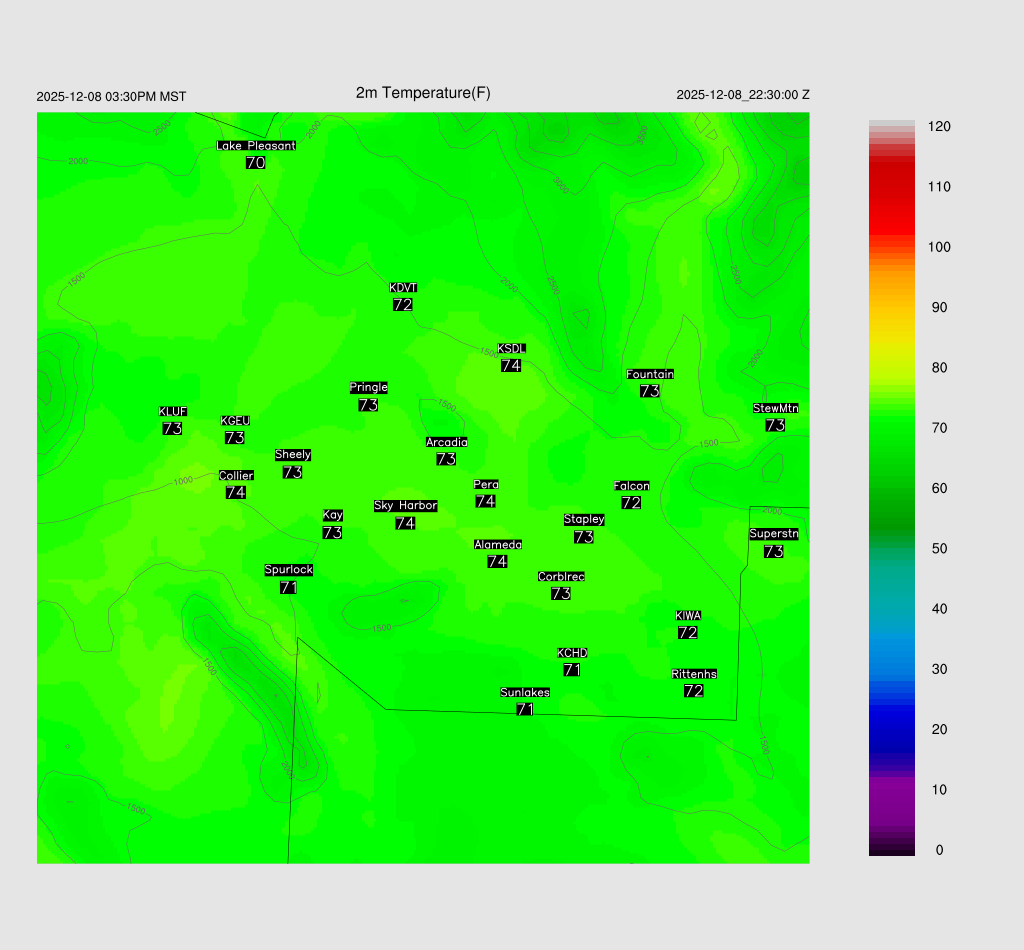Click the KLUF station label
Image resolution: width=1024 pixels, height=950 pixels.
coord(173,412)
